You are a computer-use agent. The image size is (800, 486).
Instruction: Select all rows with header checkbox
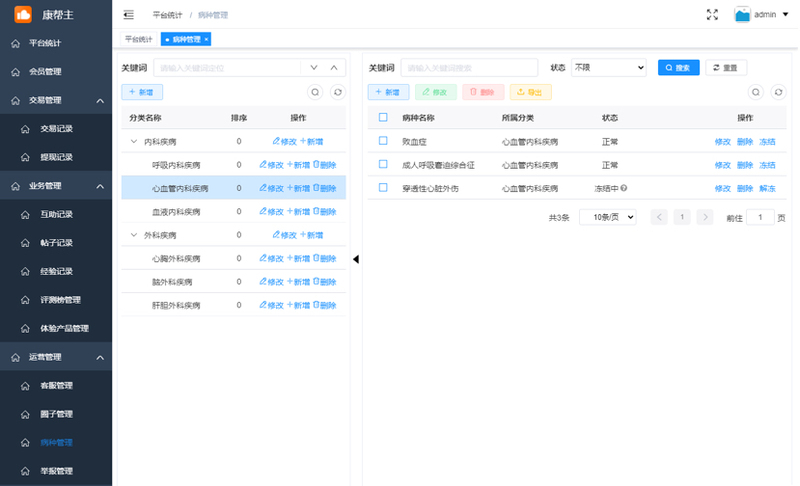click(x=383, y=117)
